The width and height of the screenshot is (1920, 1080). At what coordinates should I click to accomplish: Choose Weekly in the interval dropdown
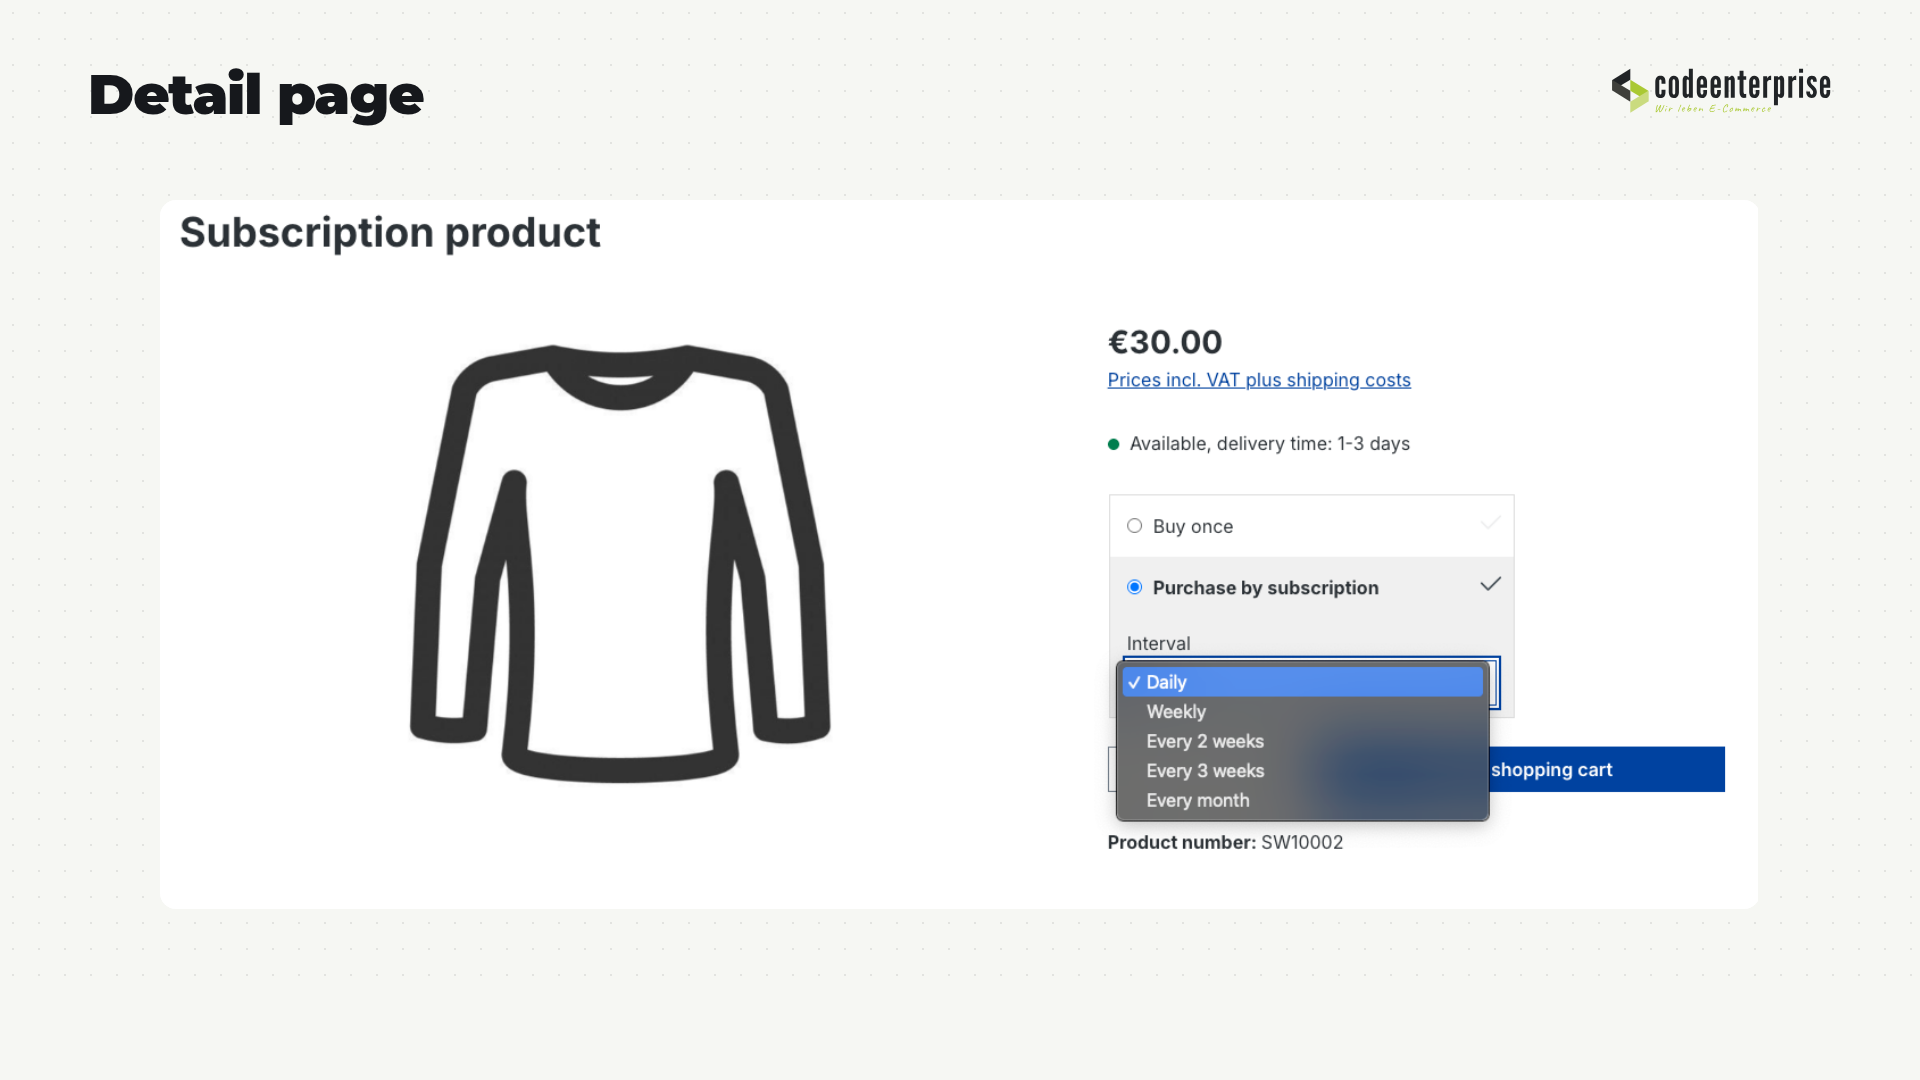1302,712
